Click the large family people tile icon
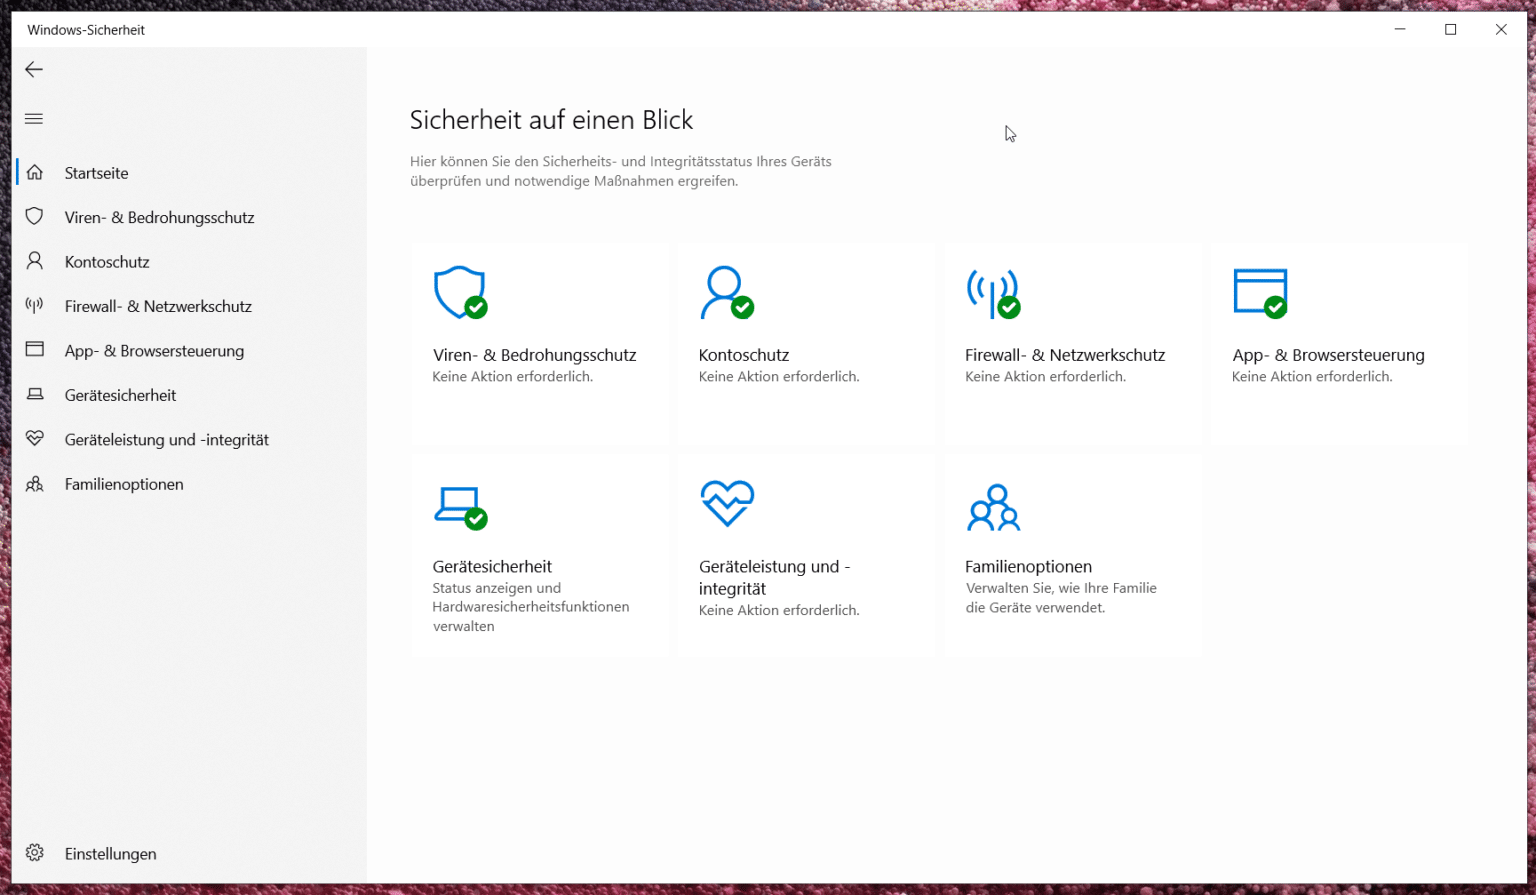The width and height of the screenshot is (1536, 895). click(x=993, y=507)
